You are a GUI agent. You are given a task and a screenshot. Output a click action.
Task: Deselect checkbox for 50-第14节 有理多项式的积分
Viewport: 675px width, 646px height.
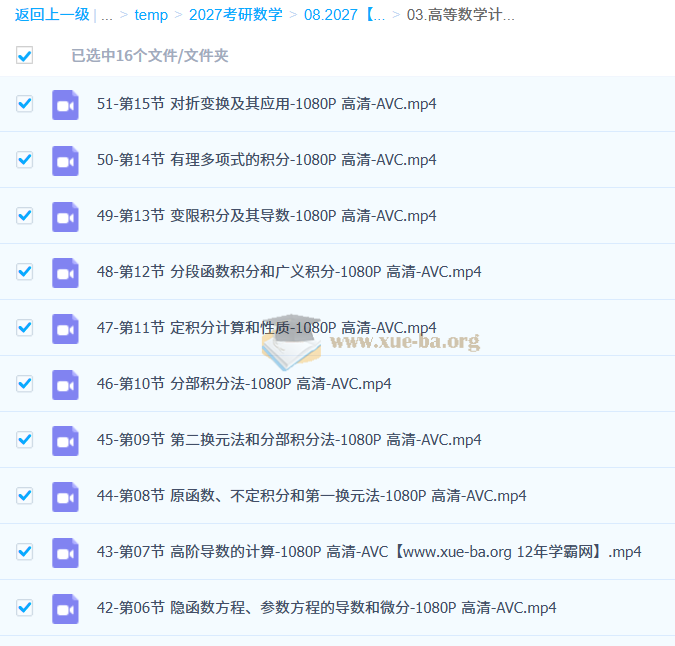click(x=24, y=160)
